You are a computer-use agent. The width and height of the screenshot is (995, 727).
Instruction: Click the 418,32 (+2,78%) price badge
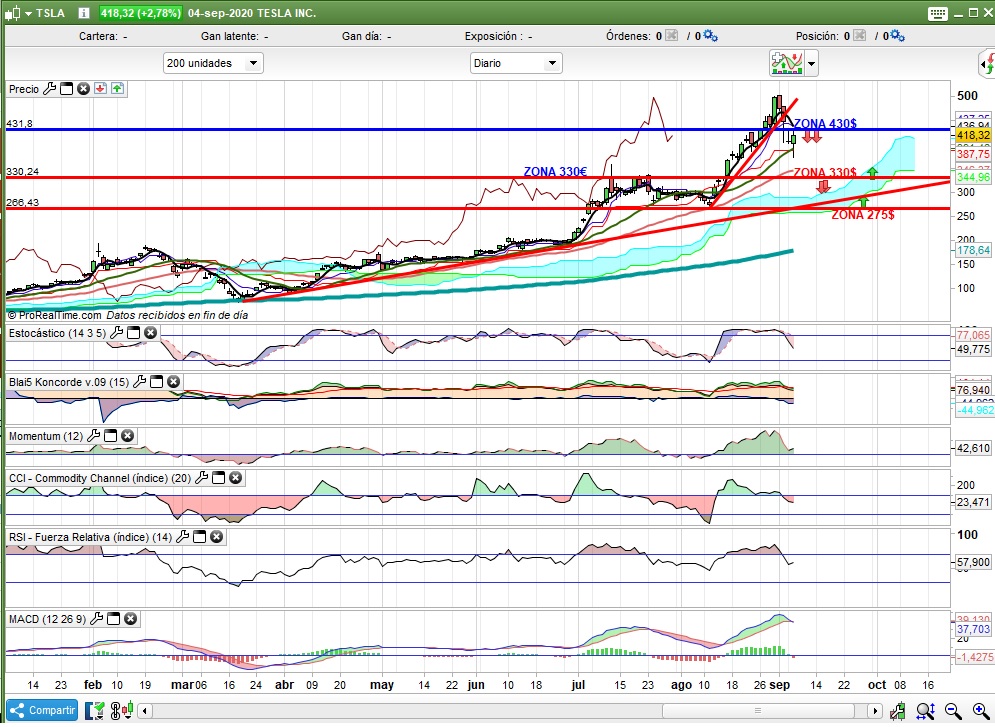[140, 13]
